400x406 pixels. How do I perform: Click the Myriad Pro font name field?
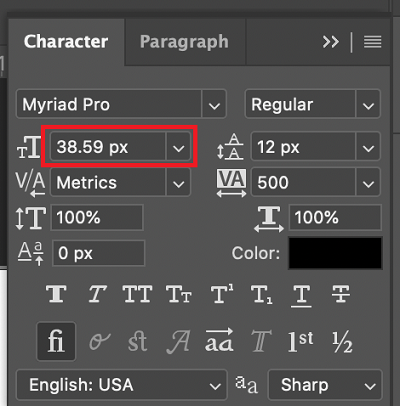[x=109, y=104]
